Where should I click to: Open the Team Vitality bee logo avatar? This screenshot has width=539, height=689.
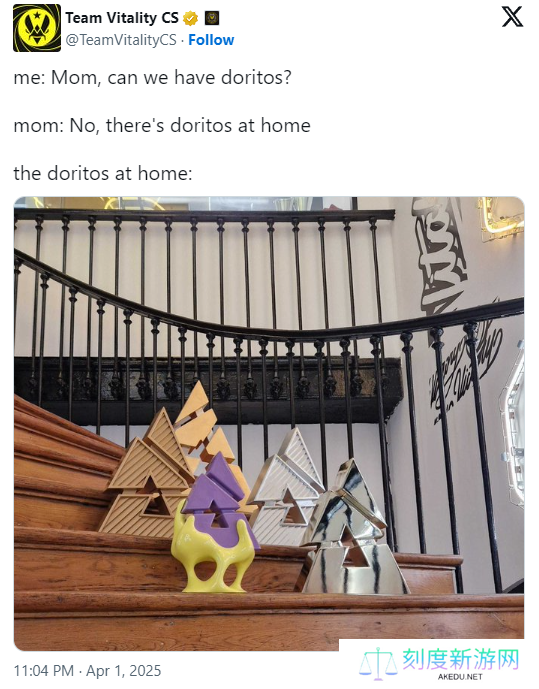point(37,28)
